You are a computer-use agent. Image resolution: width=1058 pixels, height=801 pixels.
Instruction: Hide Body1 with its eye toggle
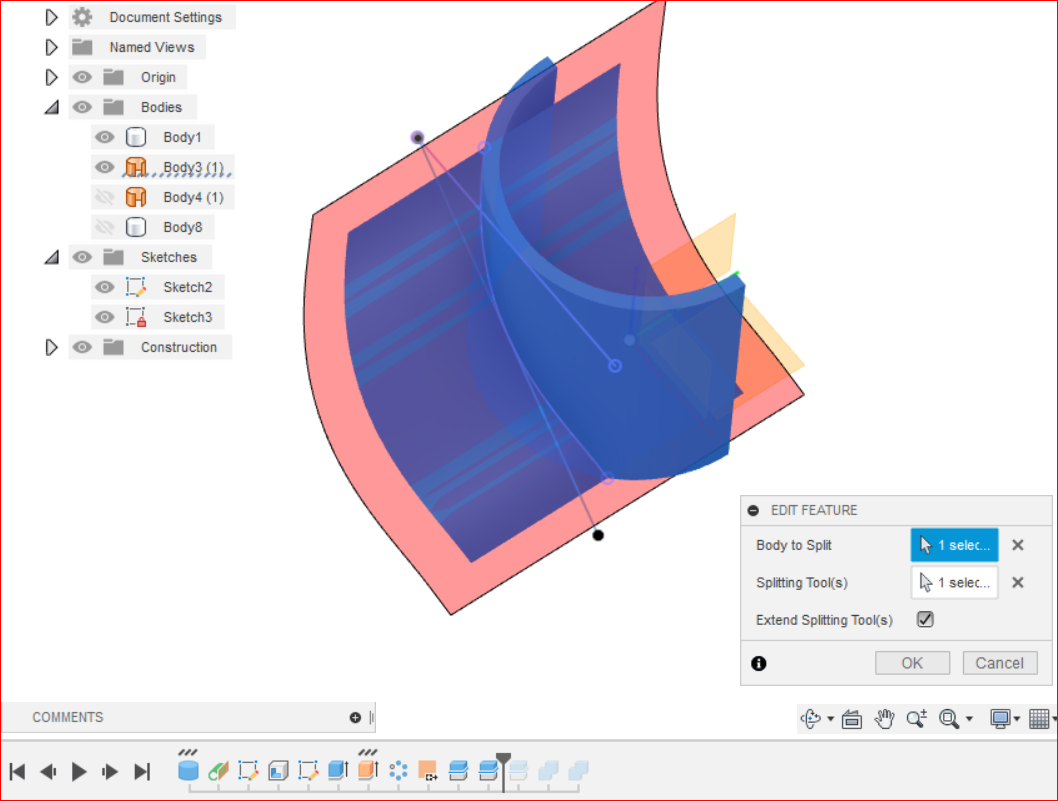[104, 137]
